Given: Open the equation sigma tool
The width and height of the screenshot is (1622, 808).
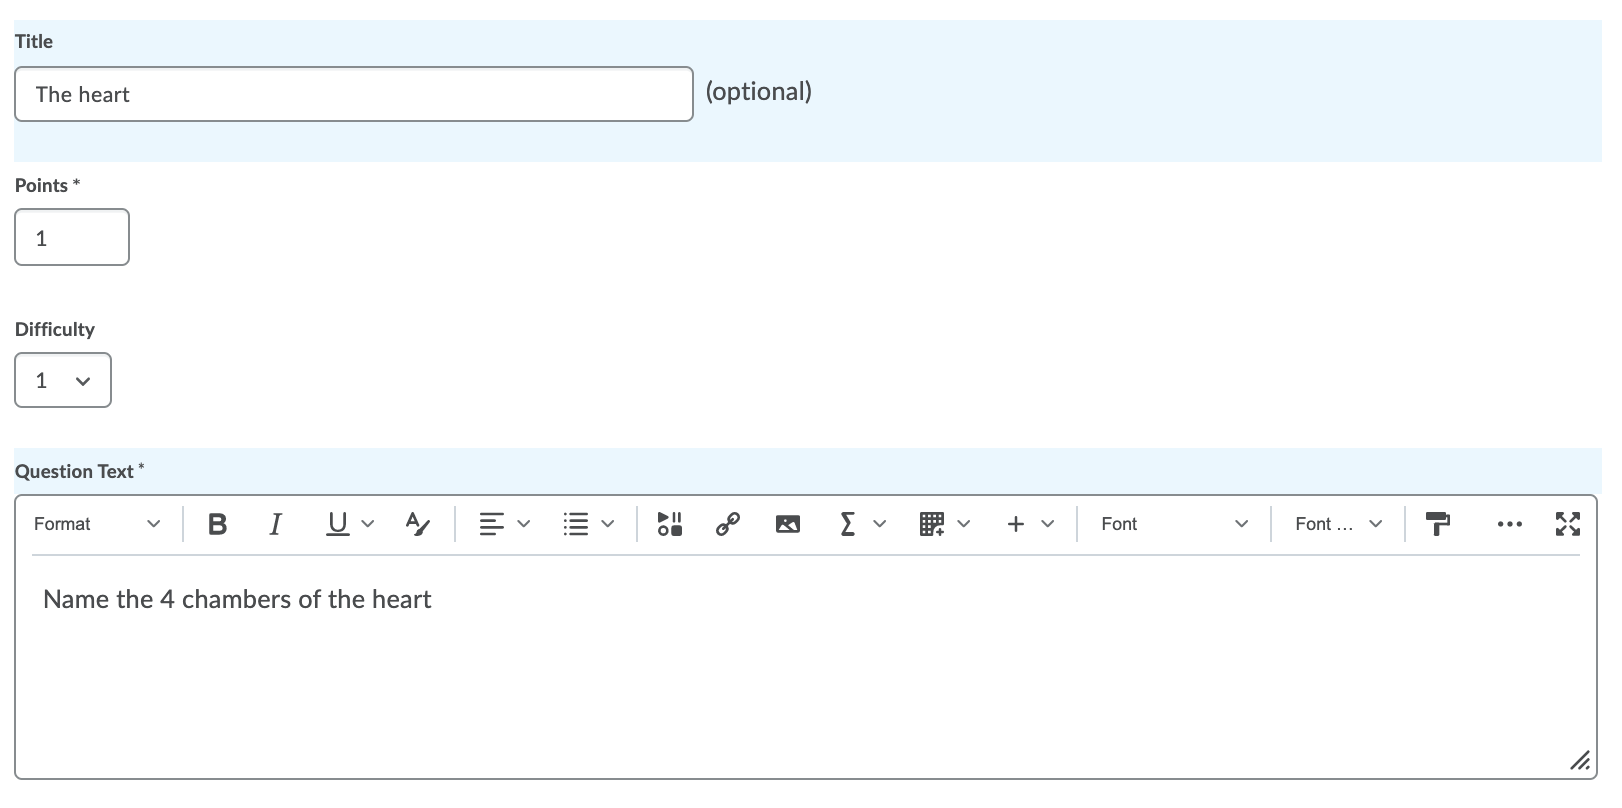Looking at the screenshot, I should (848, 524).
